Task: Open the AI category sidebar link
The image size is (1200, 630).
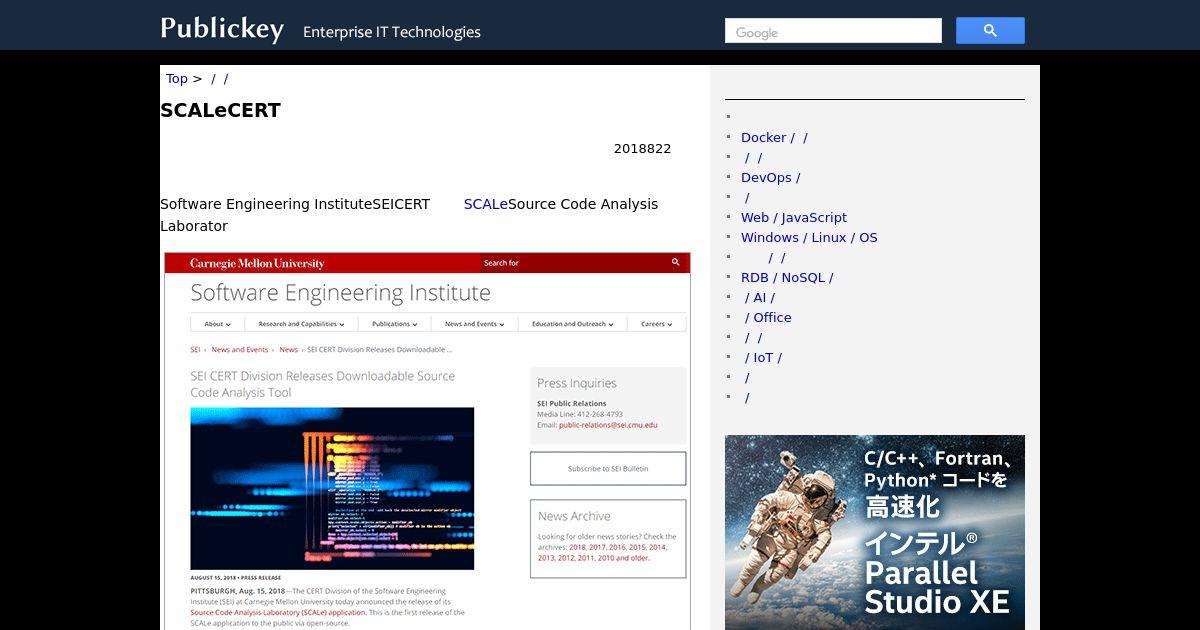Action: coord(760,297)
